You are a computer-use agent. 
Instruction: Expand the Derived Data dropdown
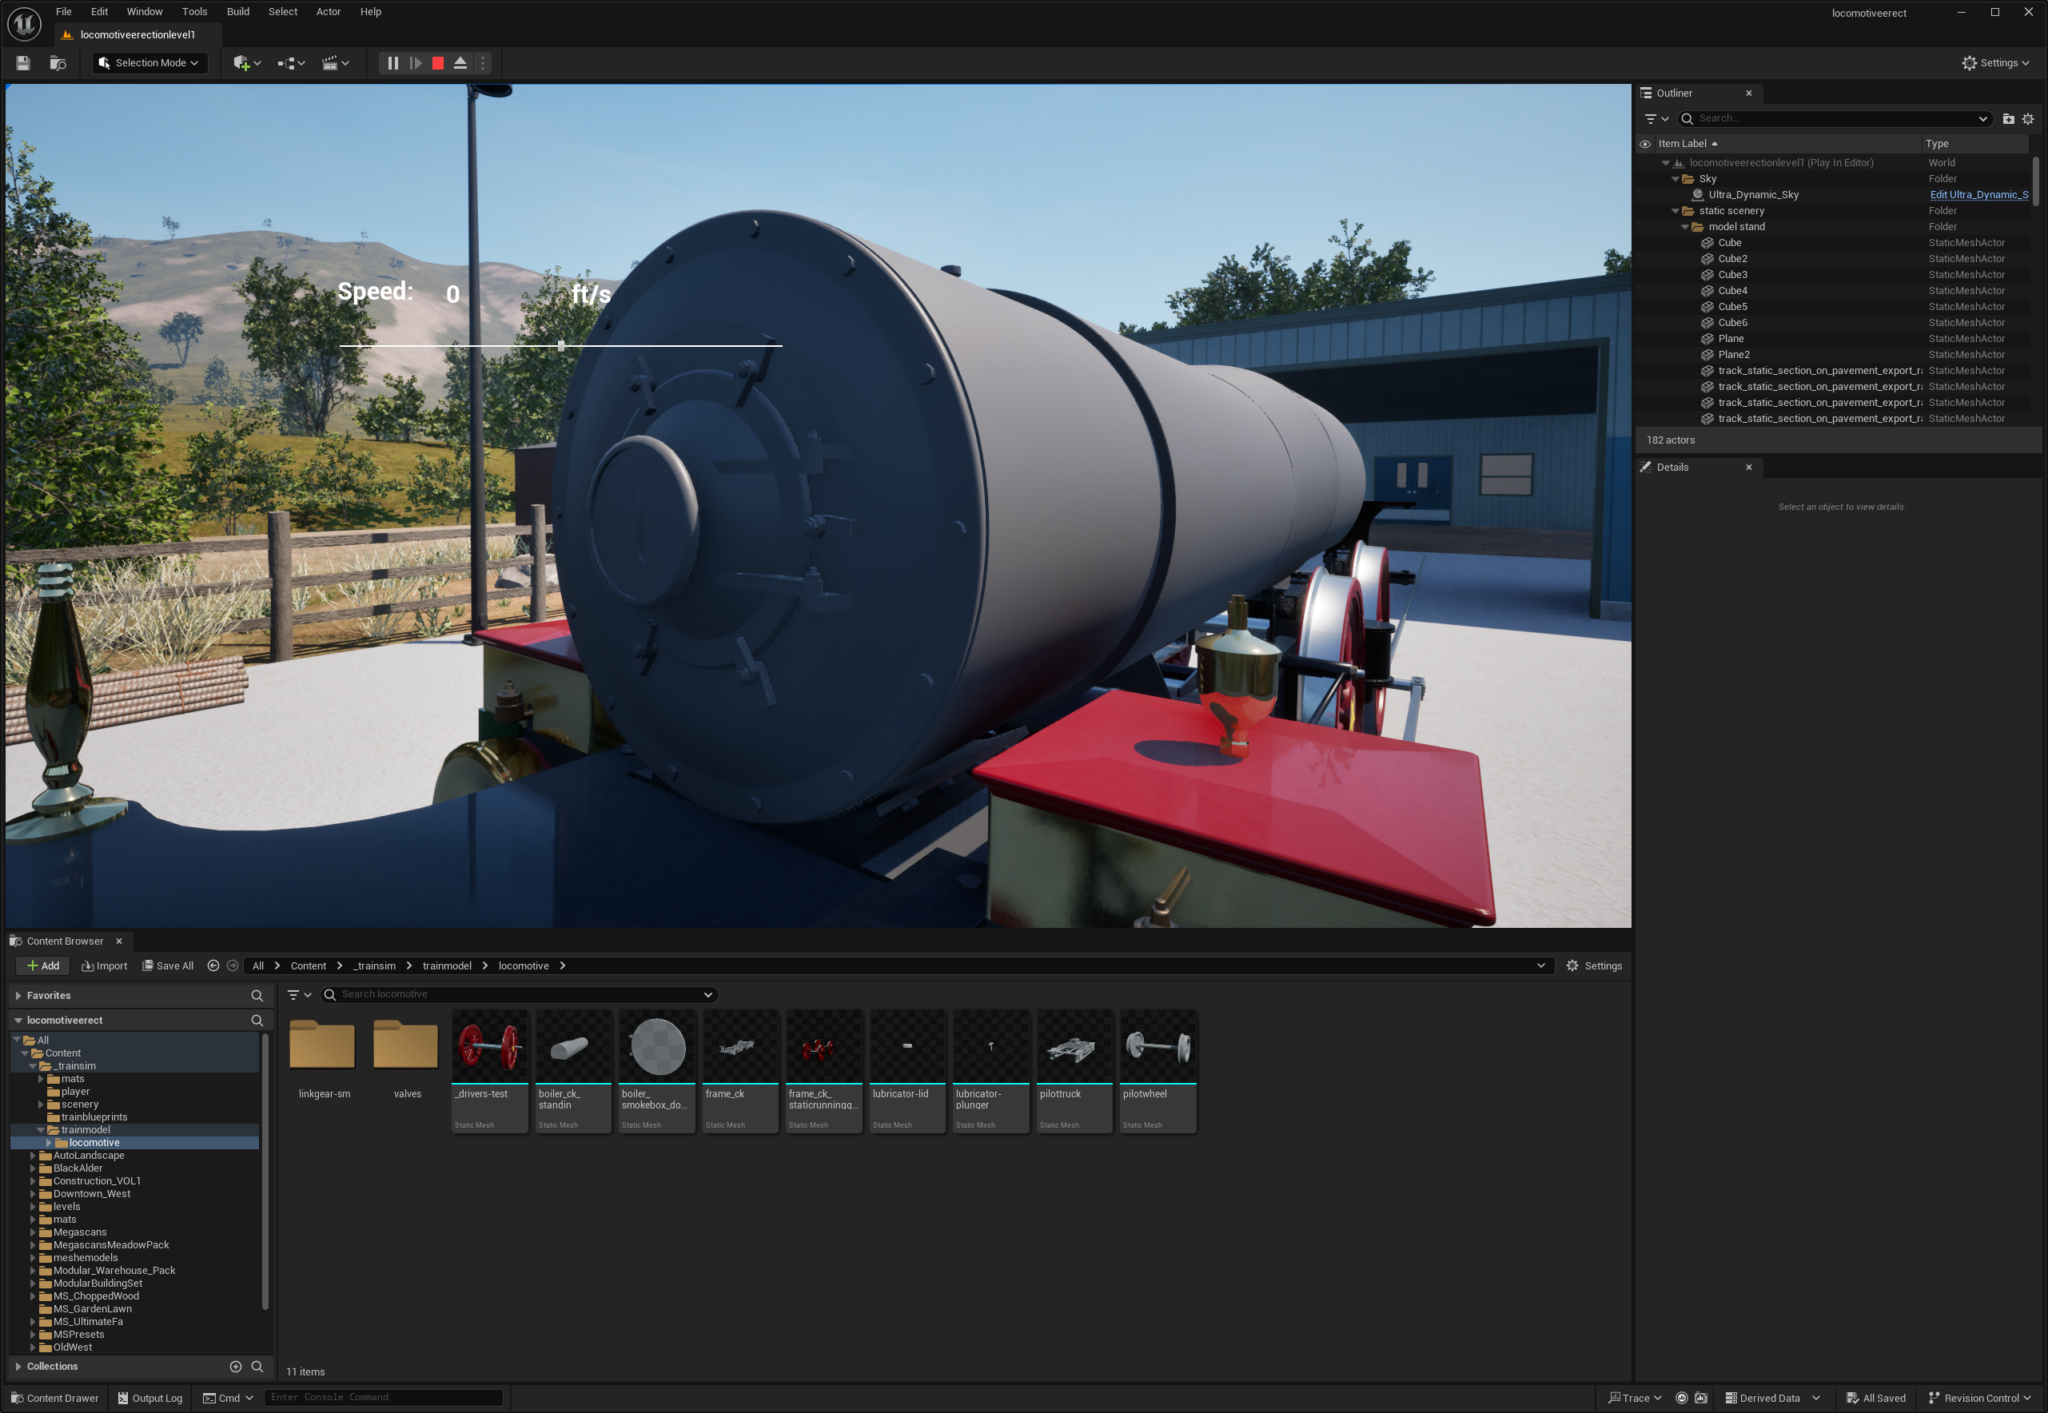1818,1397
